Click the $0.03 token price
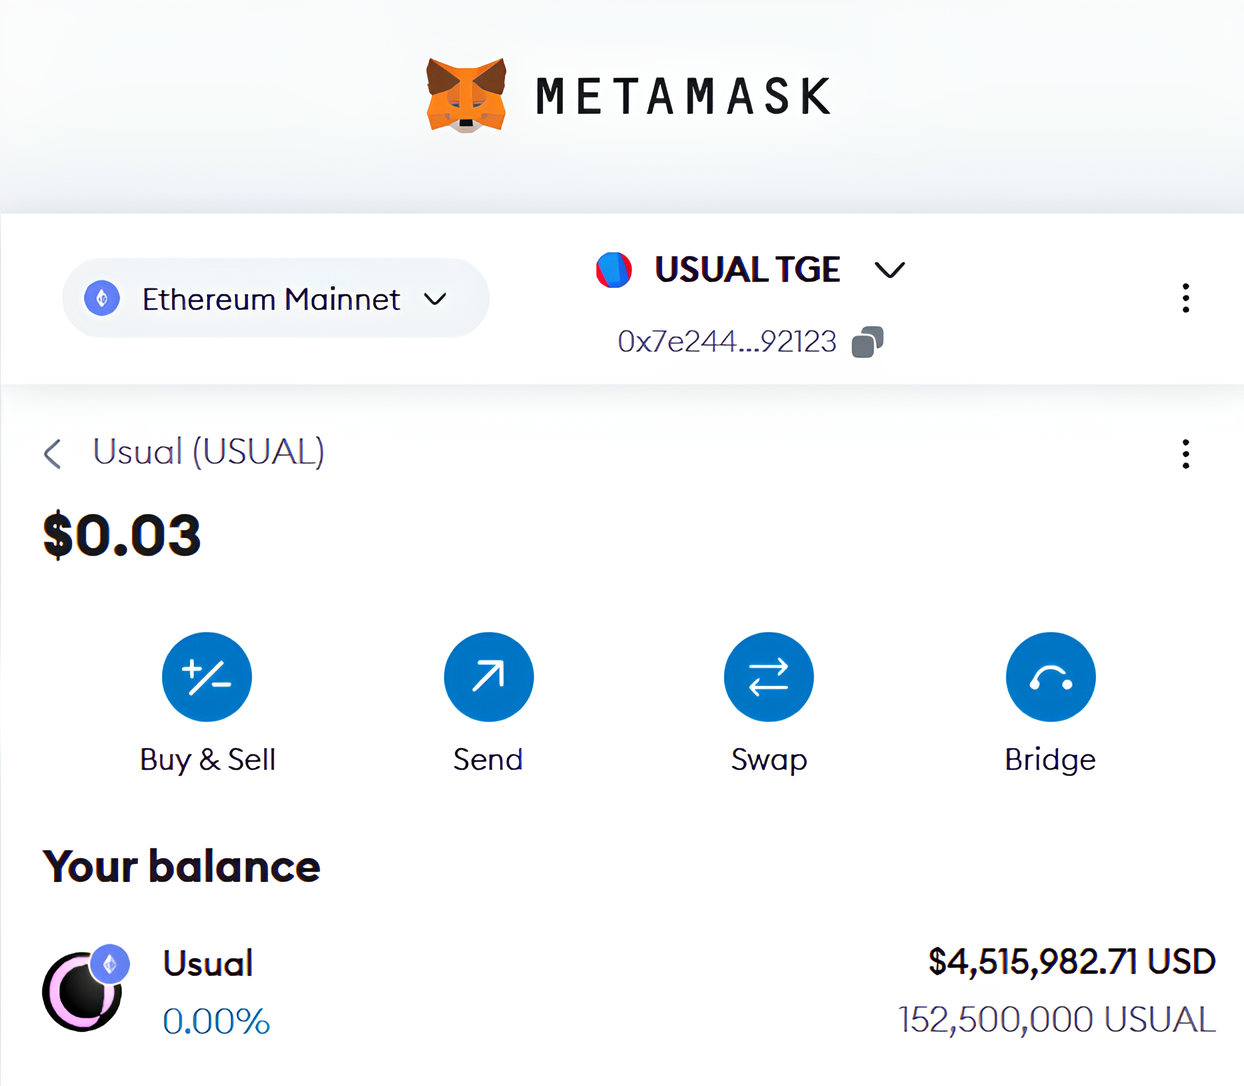The height and width of the screenshot is (1086, 1244). pyautogui.click(x=122, y=535)
